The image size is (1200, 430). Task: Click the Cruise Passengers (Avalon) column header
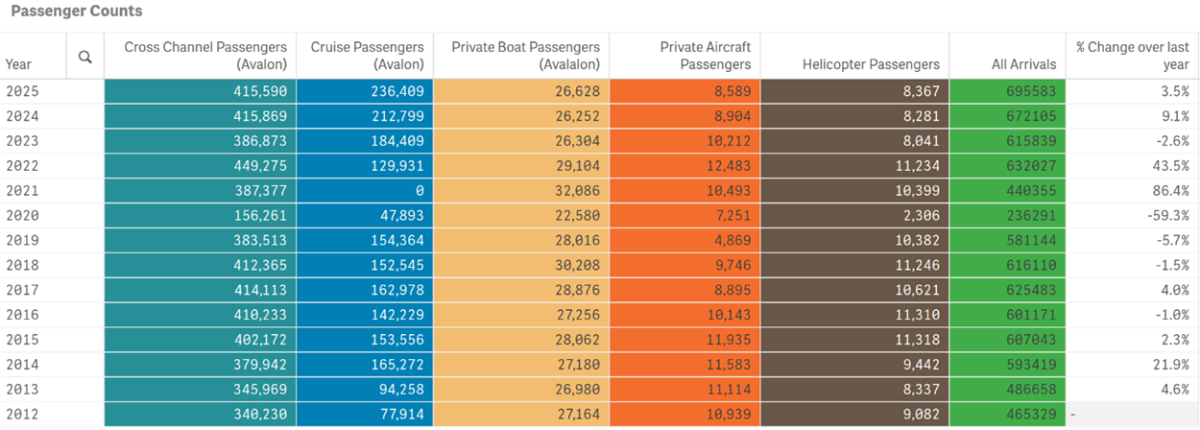pos(367,55)
